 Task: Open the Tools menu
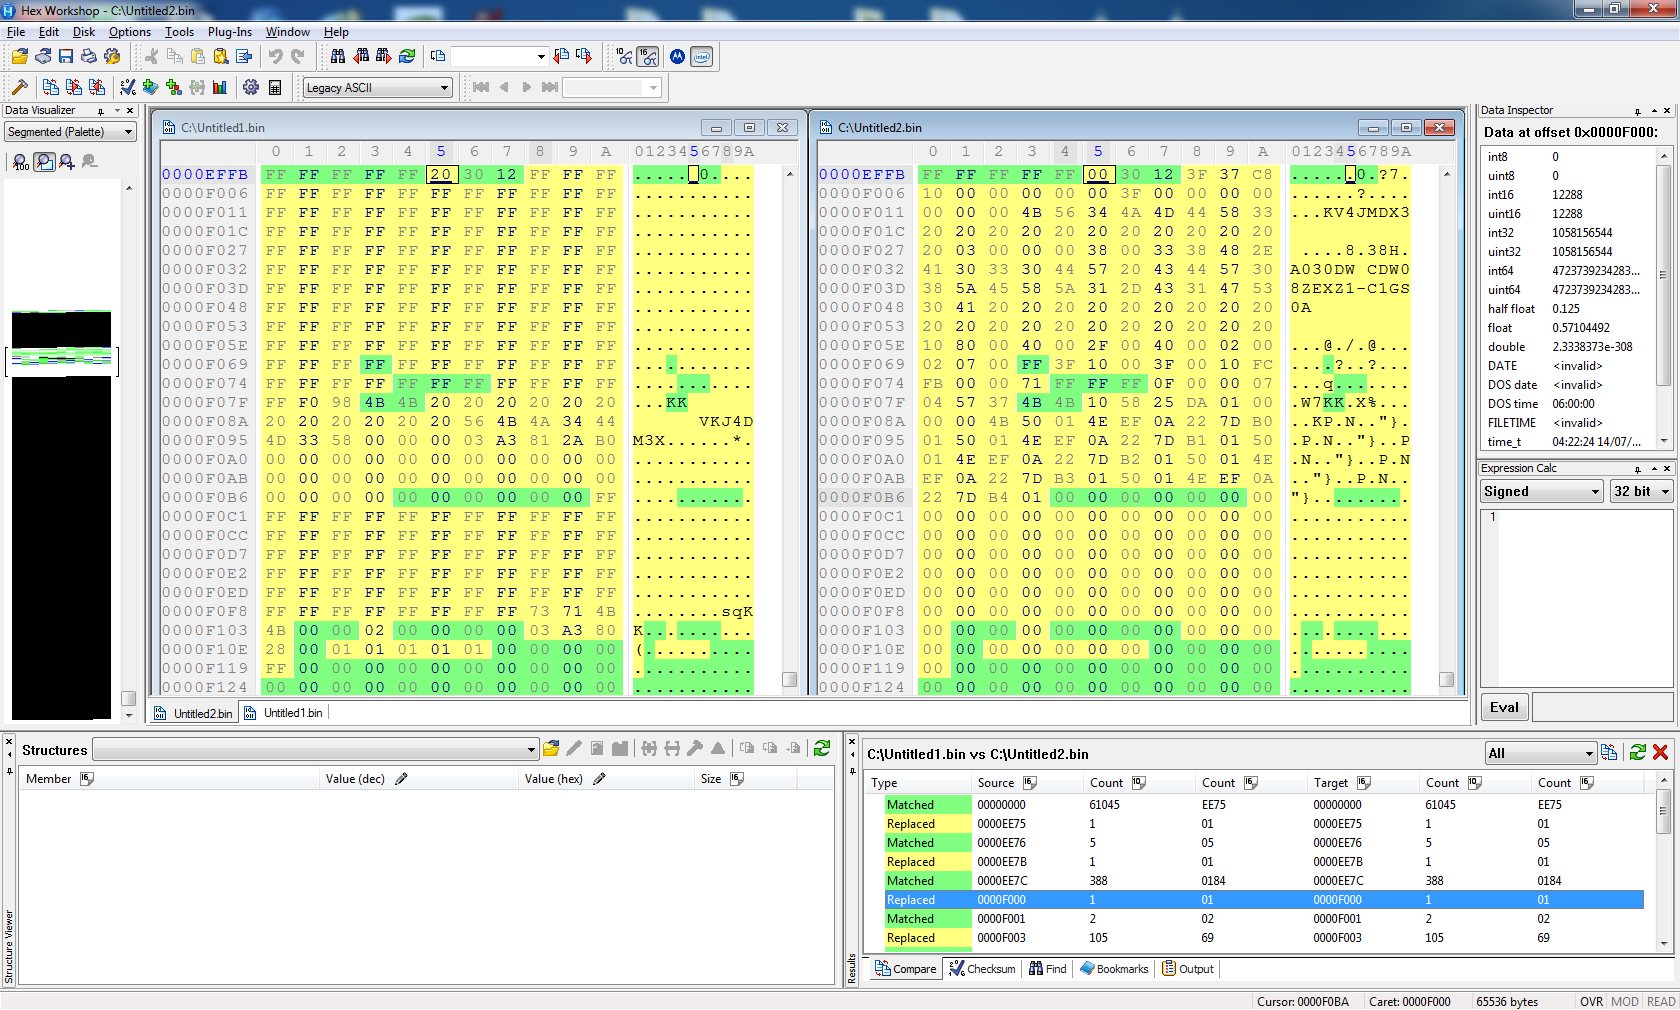(179, 32)
